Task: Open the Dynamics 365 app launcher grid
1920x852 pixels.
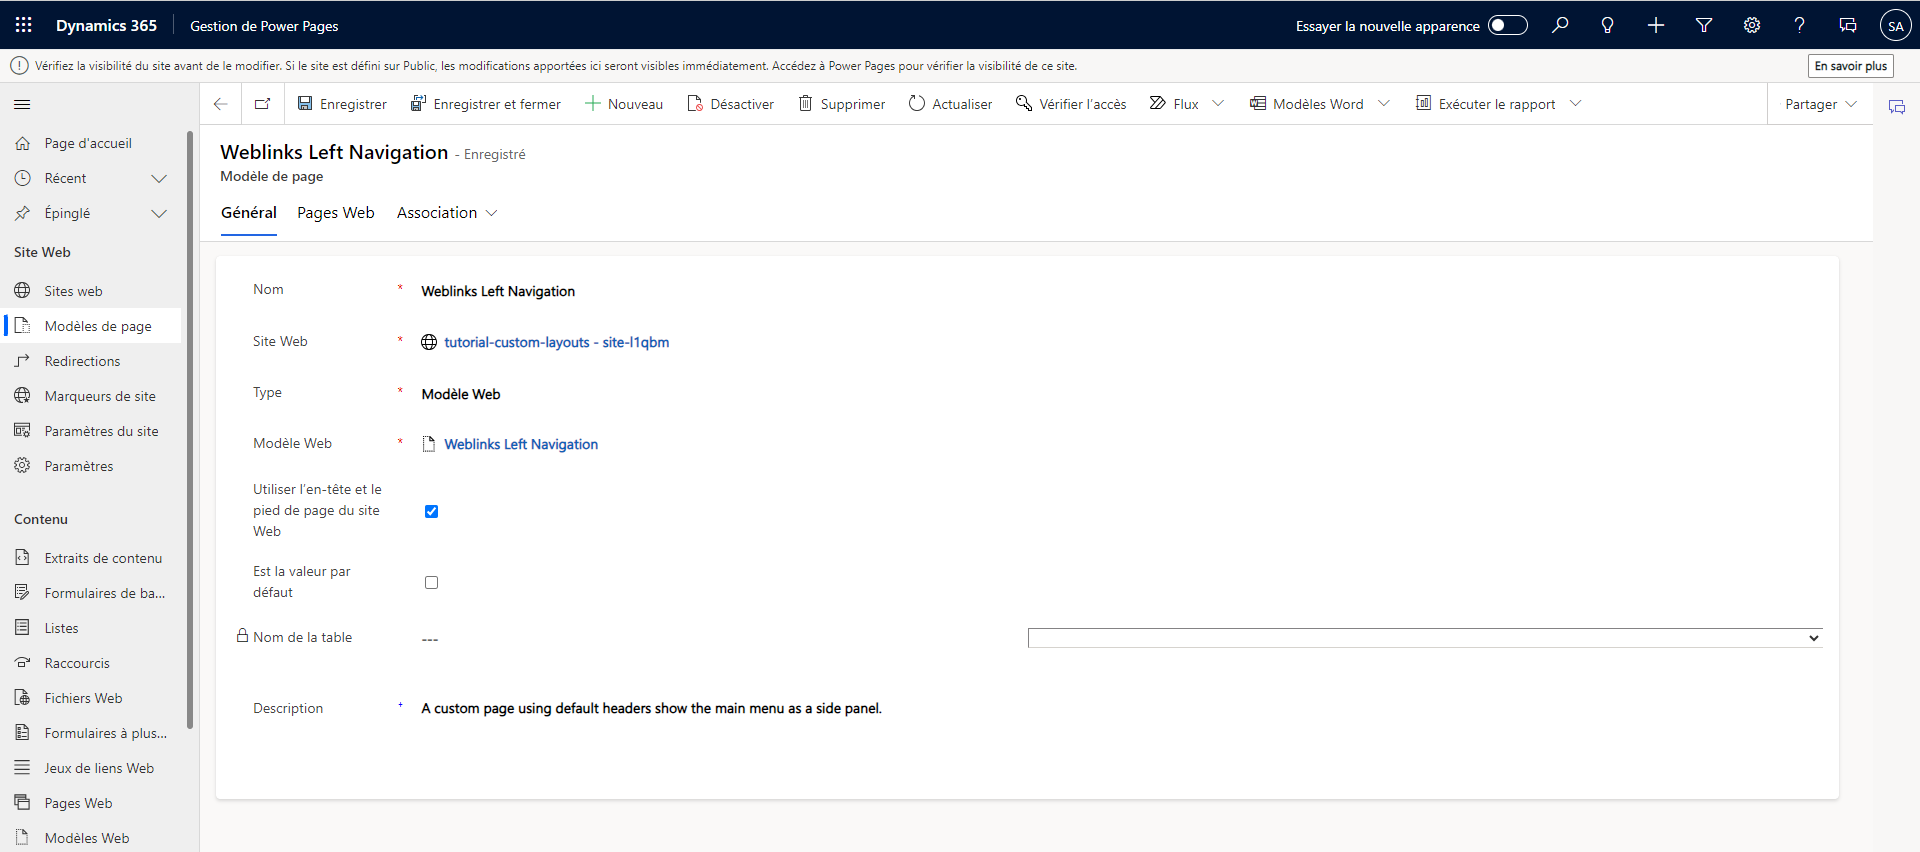Action: point(24,25)
